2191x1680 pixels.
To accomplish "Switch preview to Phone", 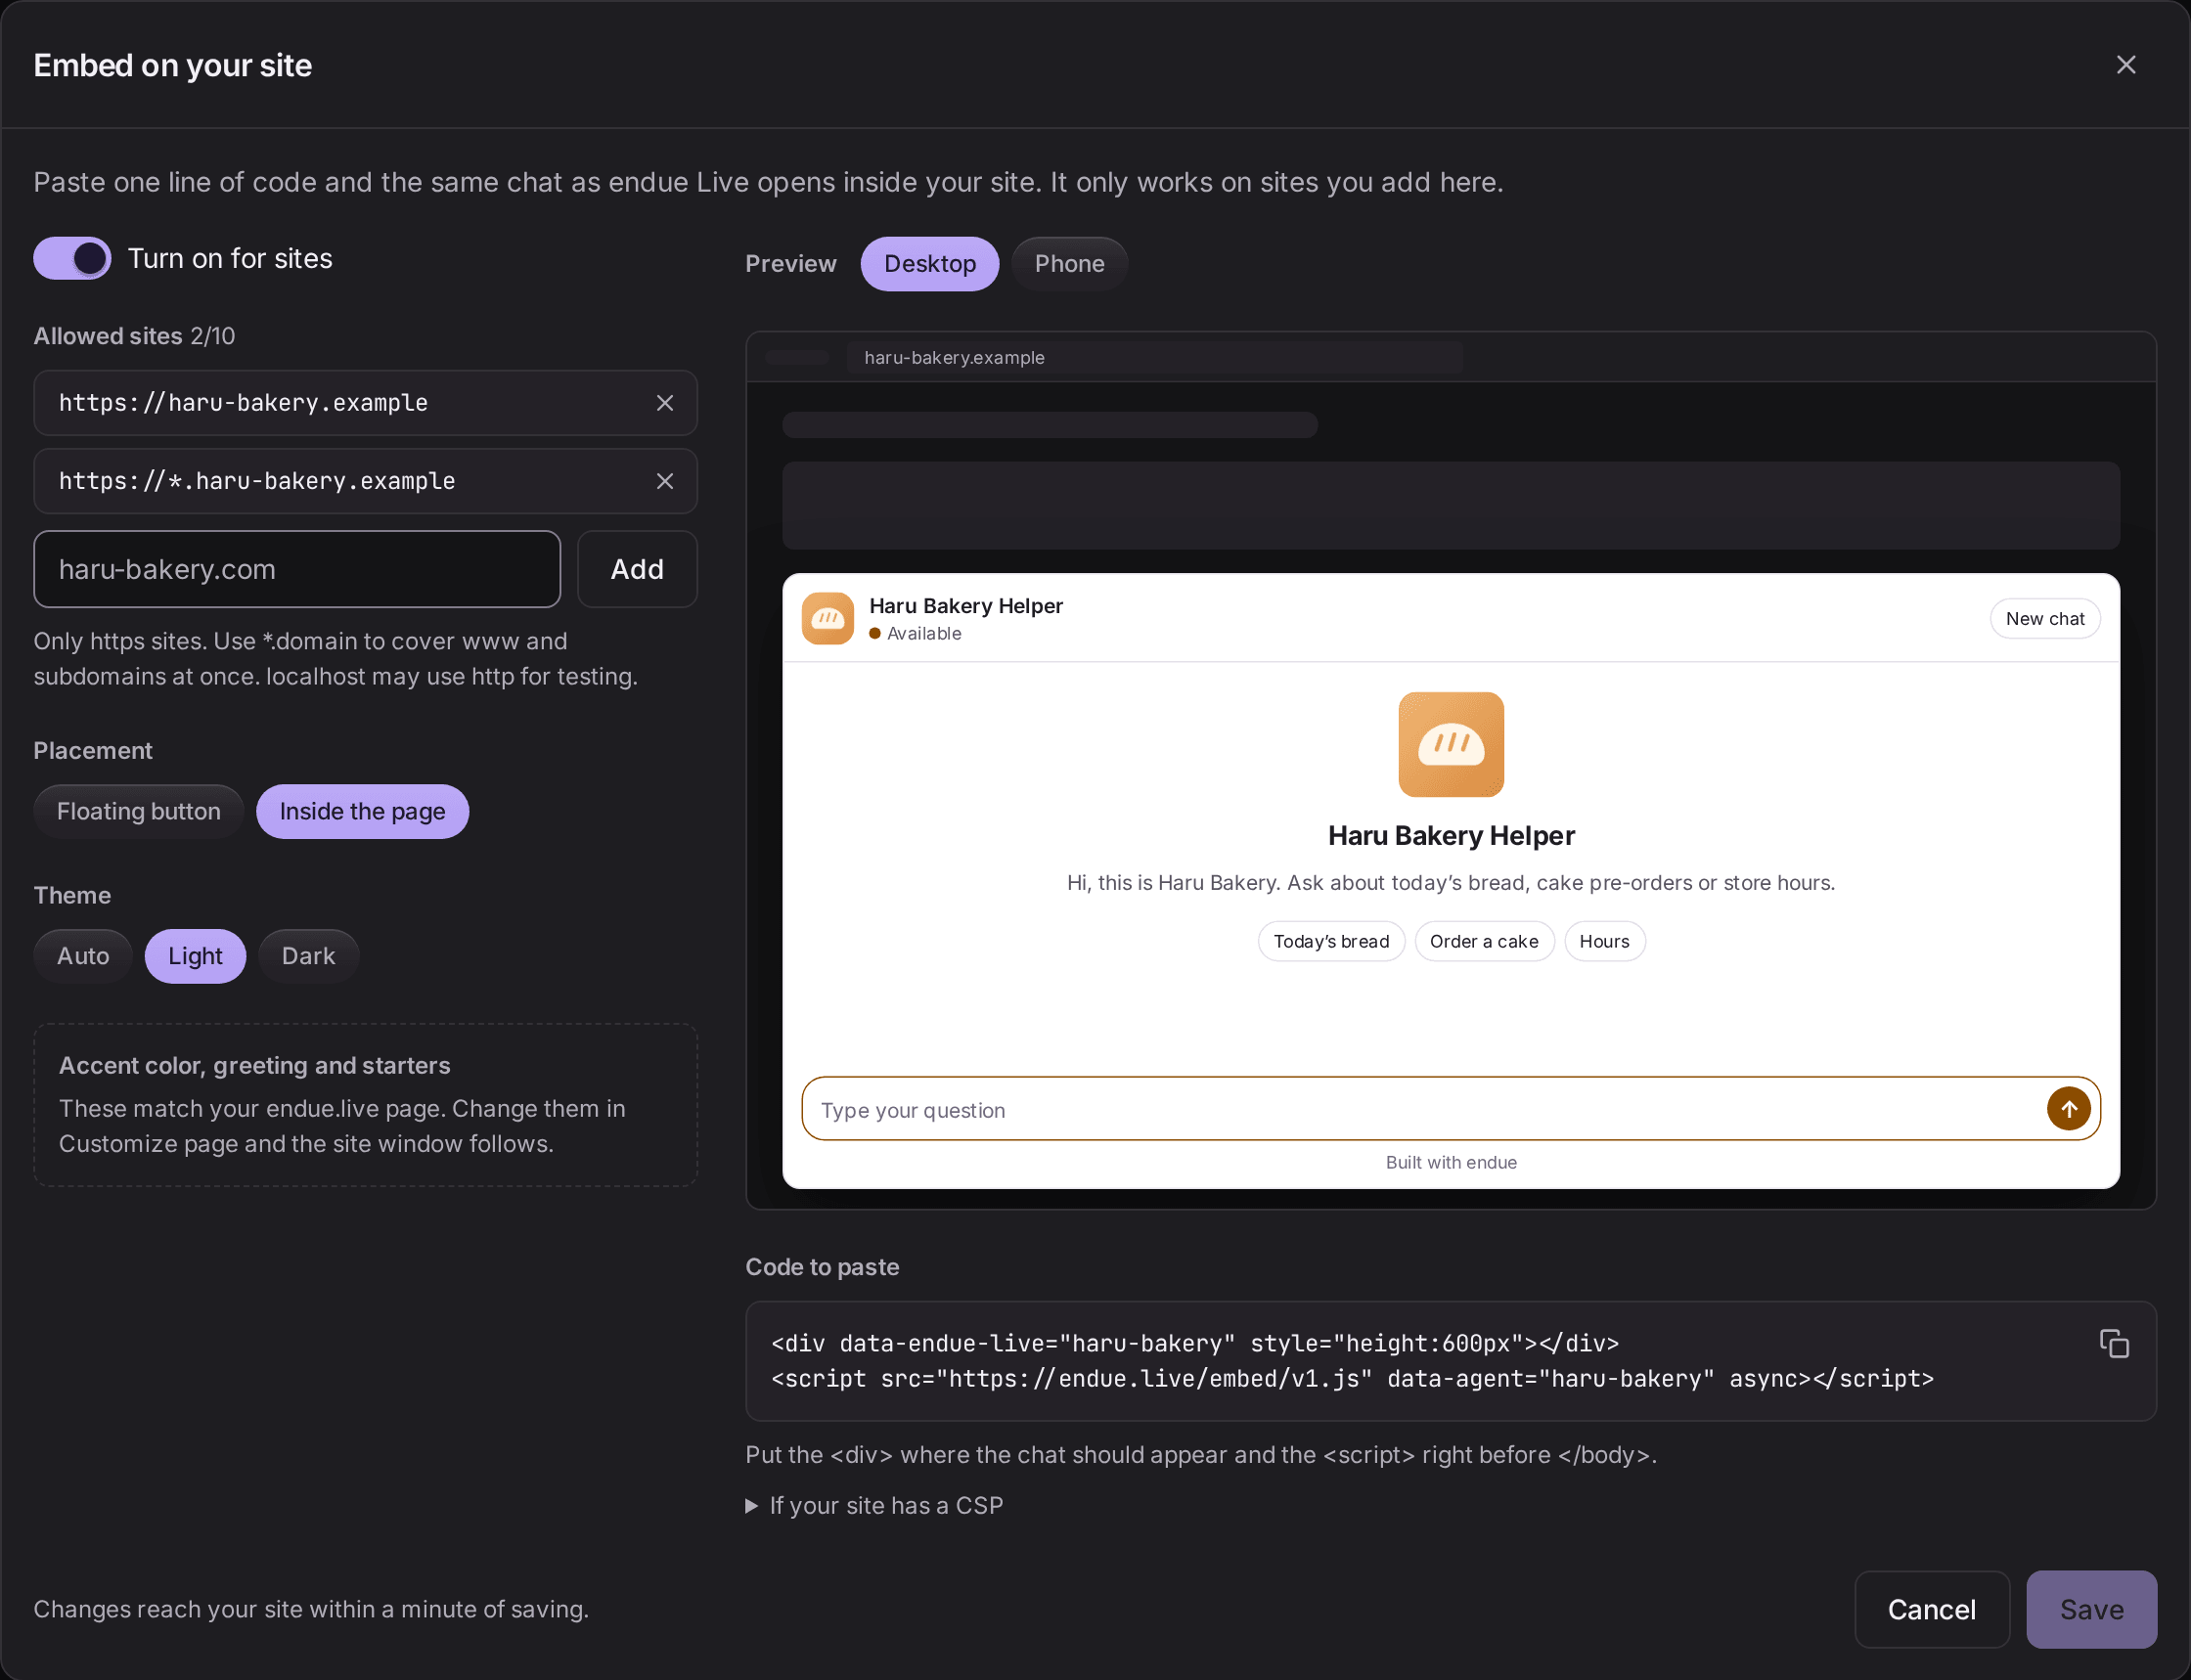I will point(1069,264).
